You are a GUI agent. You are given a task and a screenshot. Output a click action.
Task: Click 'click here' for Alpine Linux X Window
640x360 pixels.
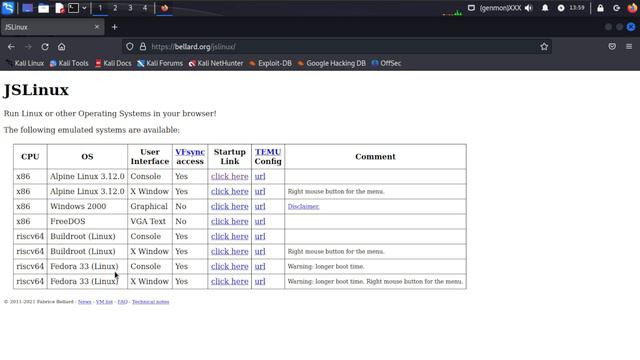(x=229, y=191)
